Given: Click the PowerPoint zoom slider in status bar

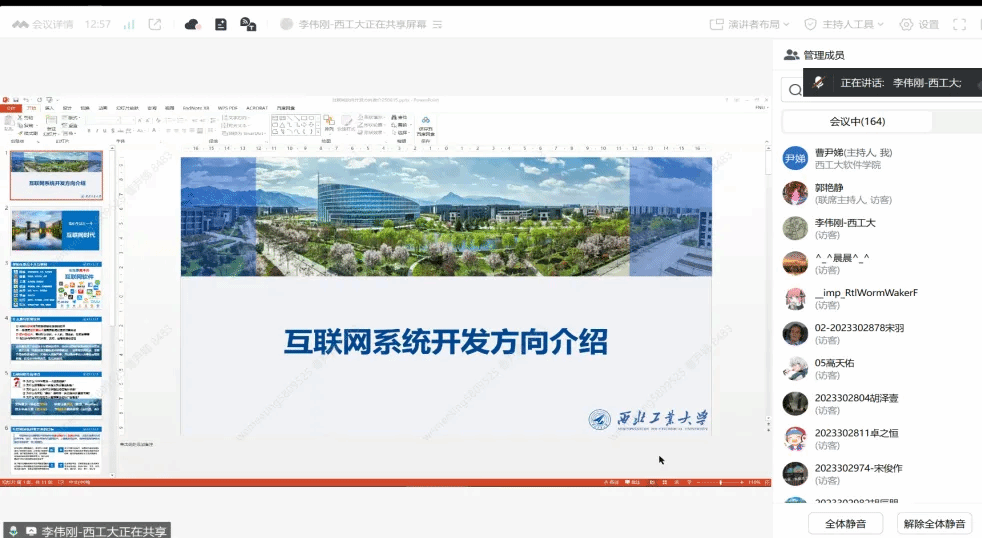Looking at the screenshot, I should [720, 483].
